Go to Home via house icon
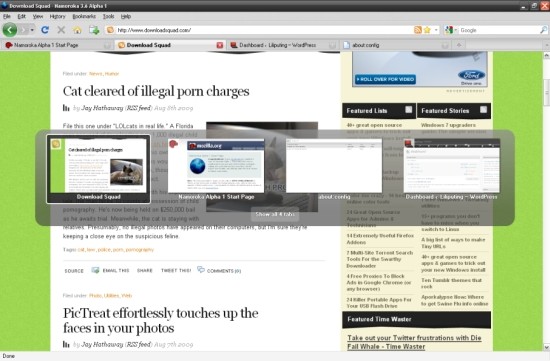 (77, 30)
